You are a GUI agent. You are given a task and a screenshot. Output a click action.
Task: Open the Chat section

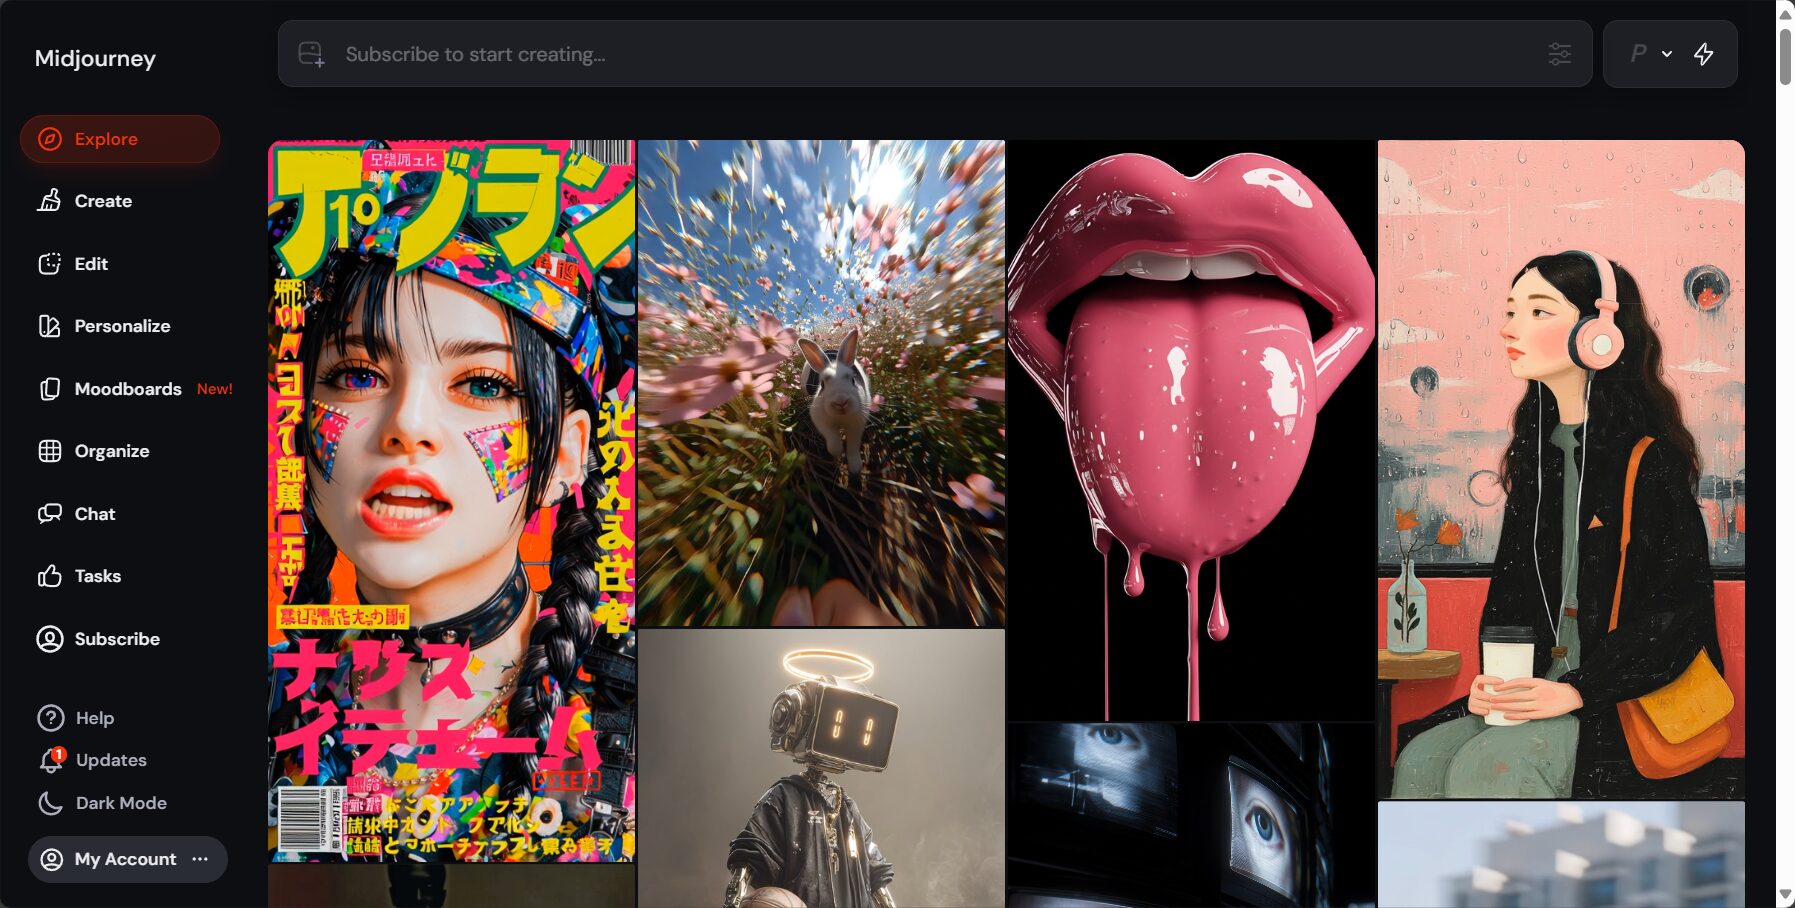point(95,514)
